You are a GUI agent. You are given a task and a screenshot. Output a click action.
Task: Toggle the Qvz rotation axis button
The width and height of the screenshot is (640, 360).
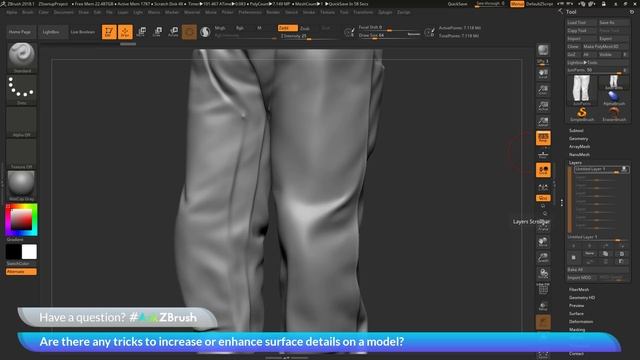(x=543, y=198)
